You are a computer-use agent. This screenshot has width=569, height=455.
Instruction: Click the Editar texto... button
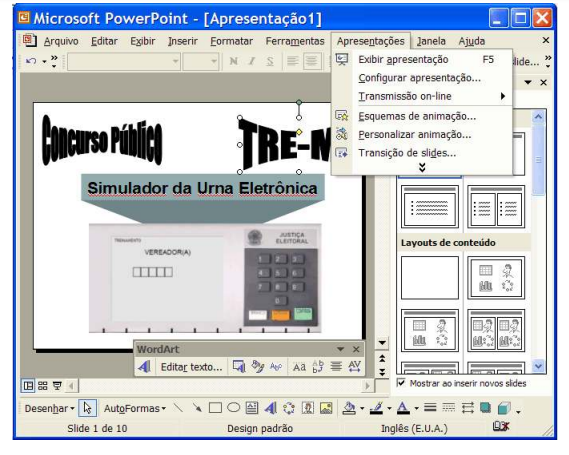coord(191,367)
